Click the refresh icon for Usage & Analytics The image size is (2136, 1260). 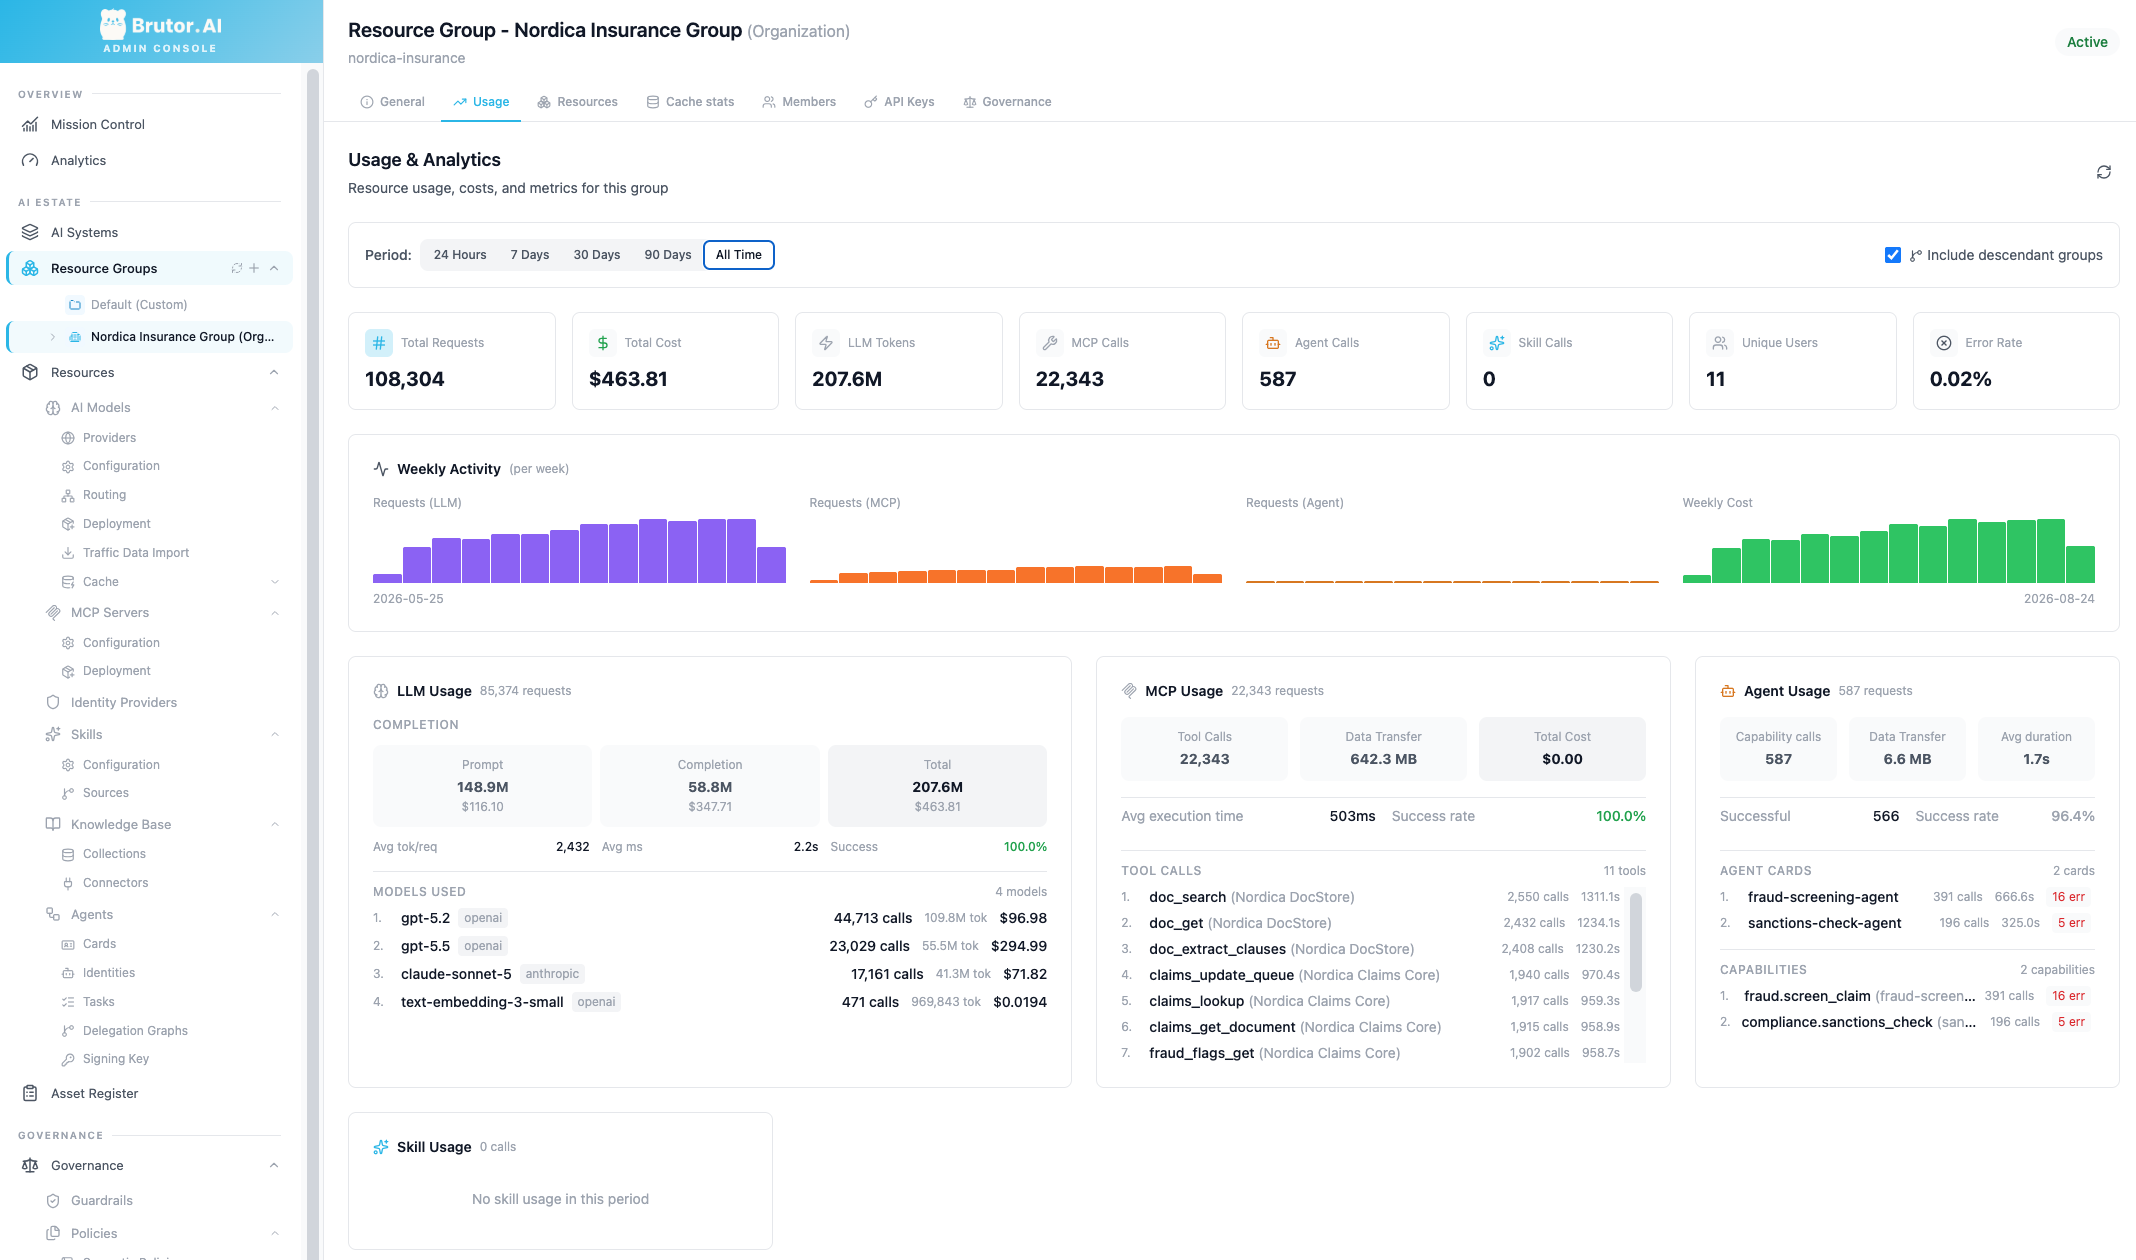[x=2104, y=172]
